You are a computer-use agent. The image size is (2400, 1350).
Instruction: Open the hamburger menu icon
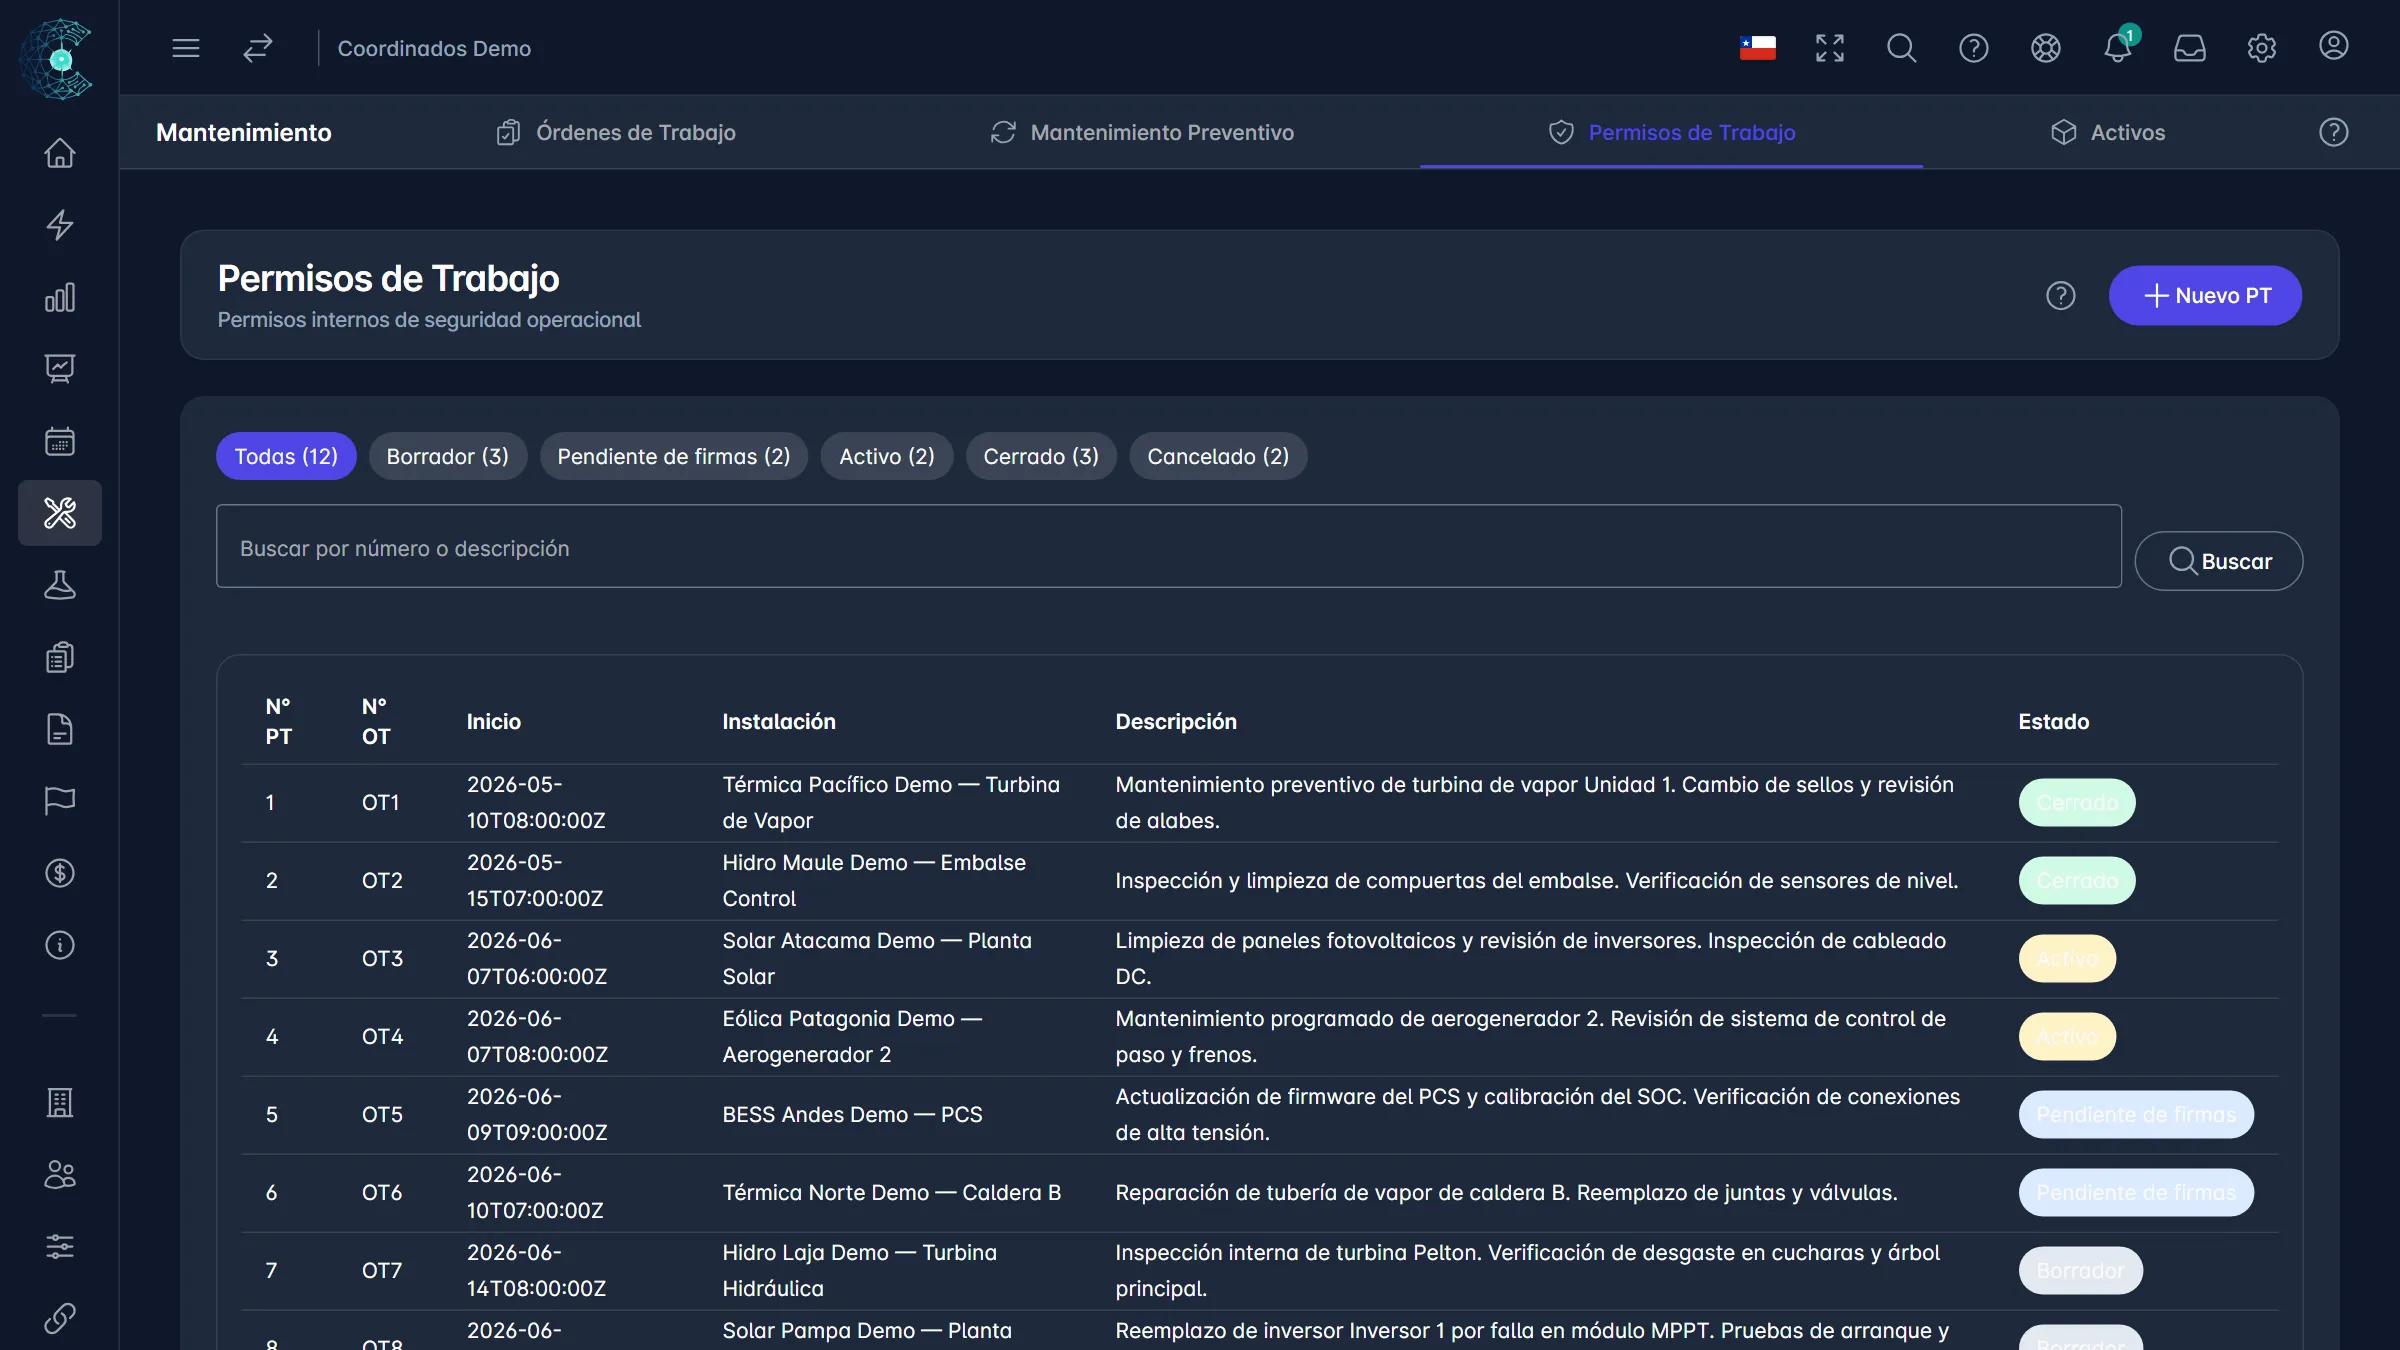[x=186, y=48]
